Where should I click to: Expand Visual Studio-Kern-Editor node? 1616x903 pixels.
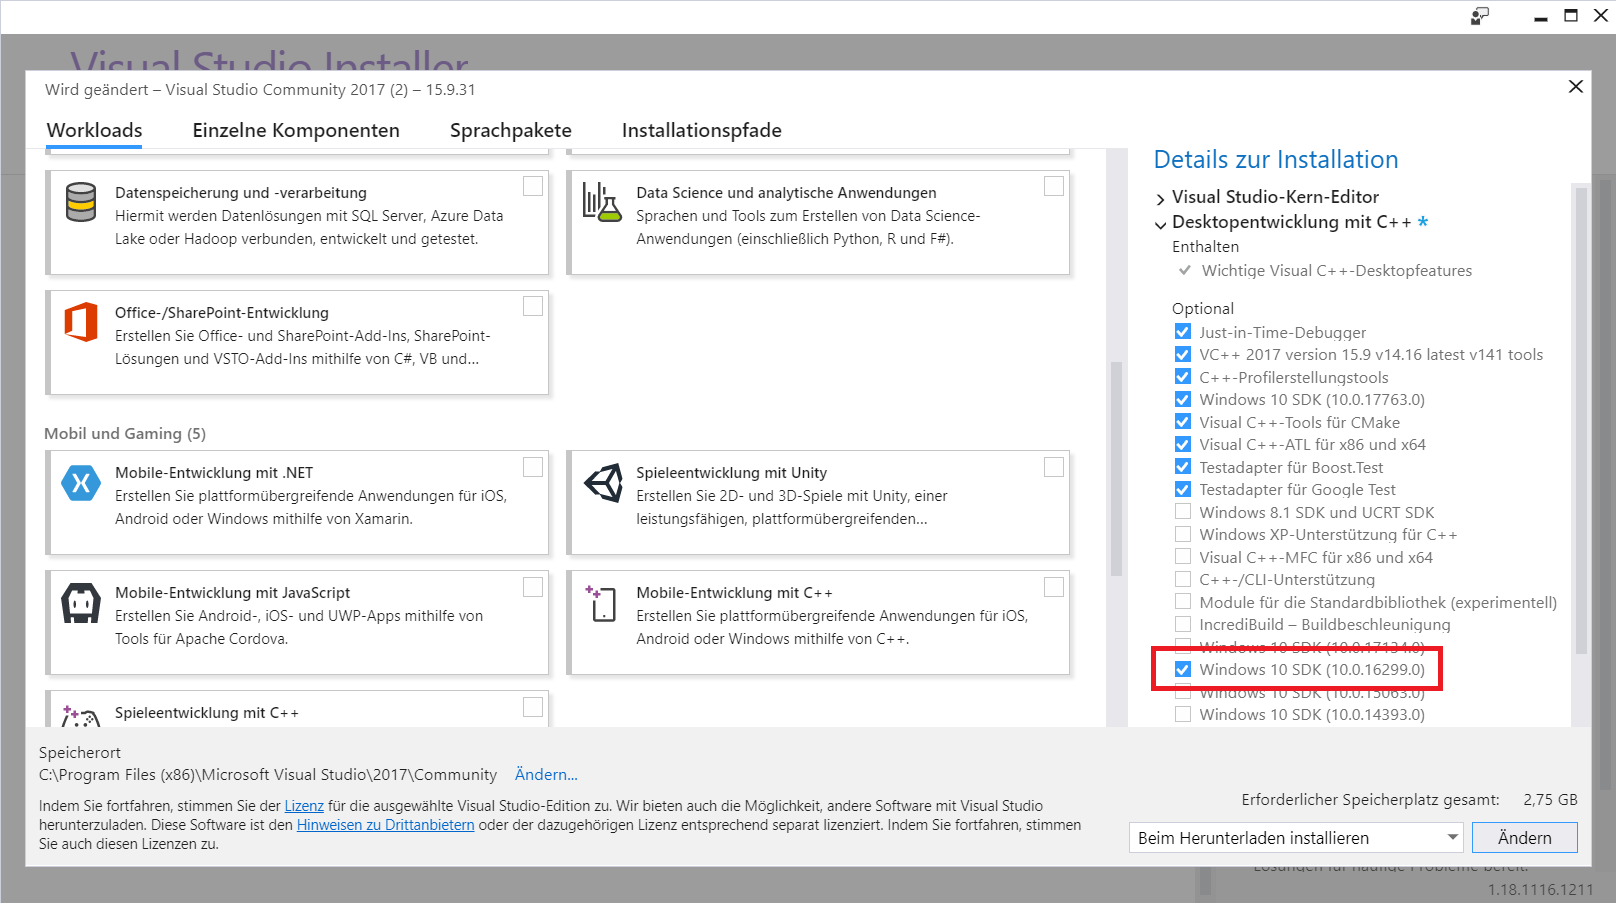click(1160, 198)
